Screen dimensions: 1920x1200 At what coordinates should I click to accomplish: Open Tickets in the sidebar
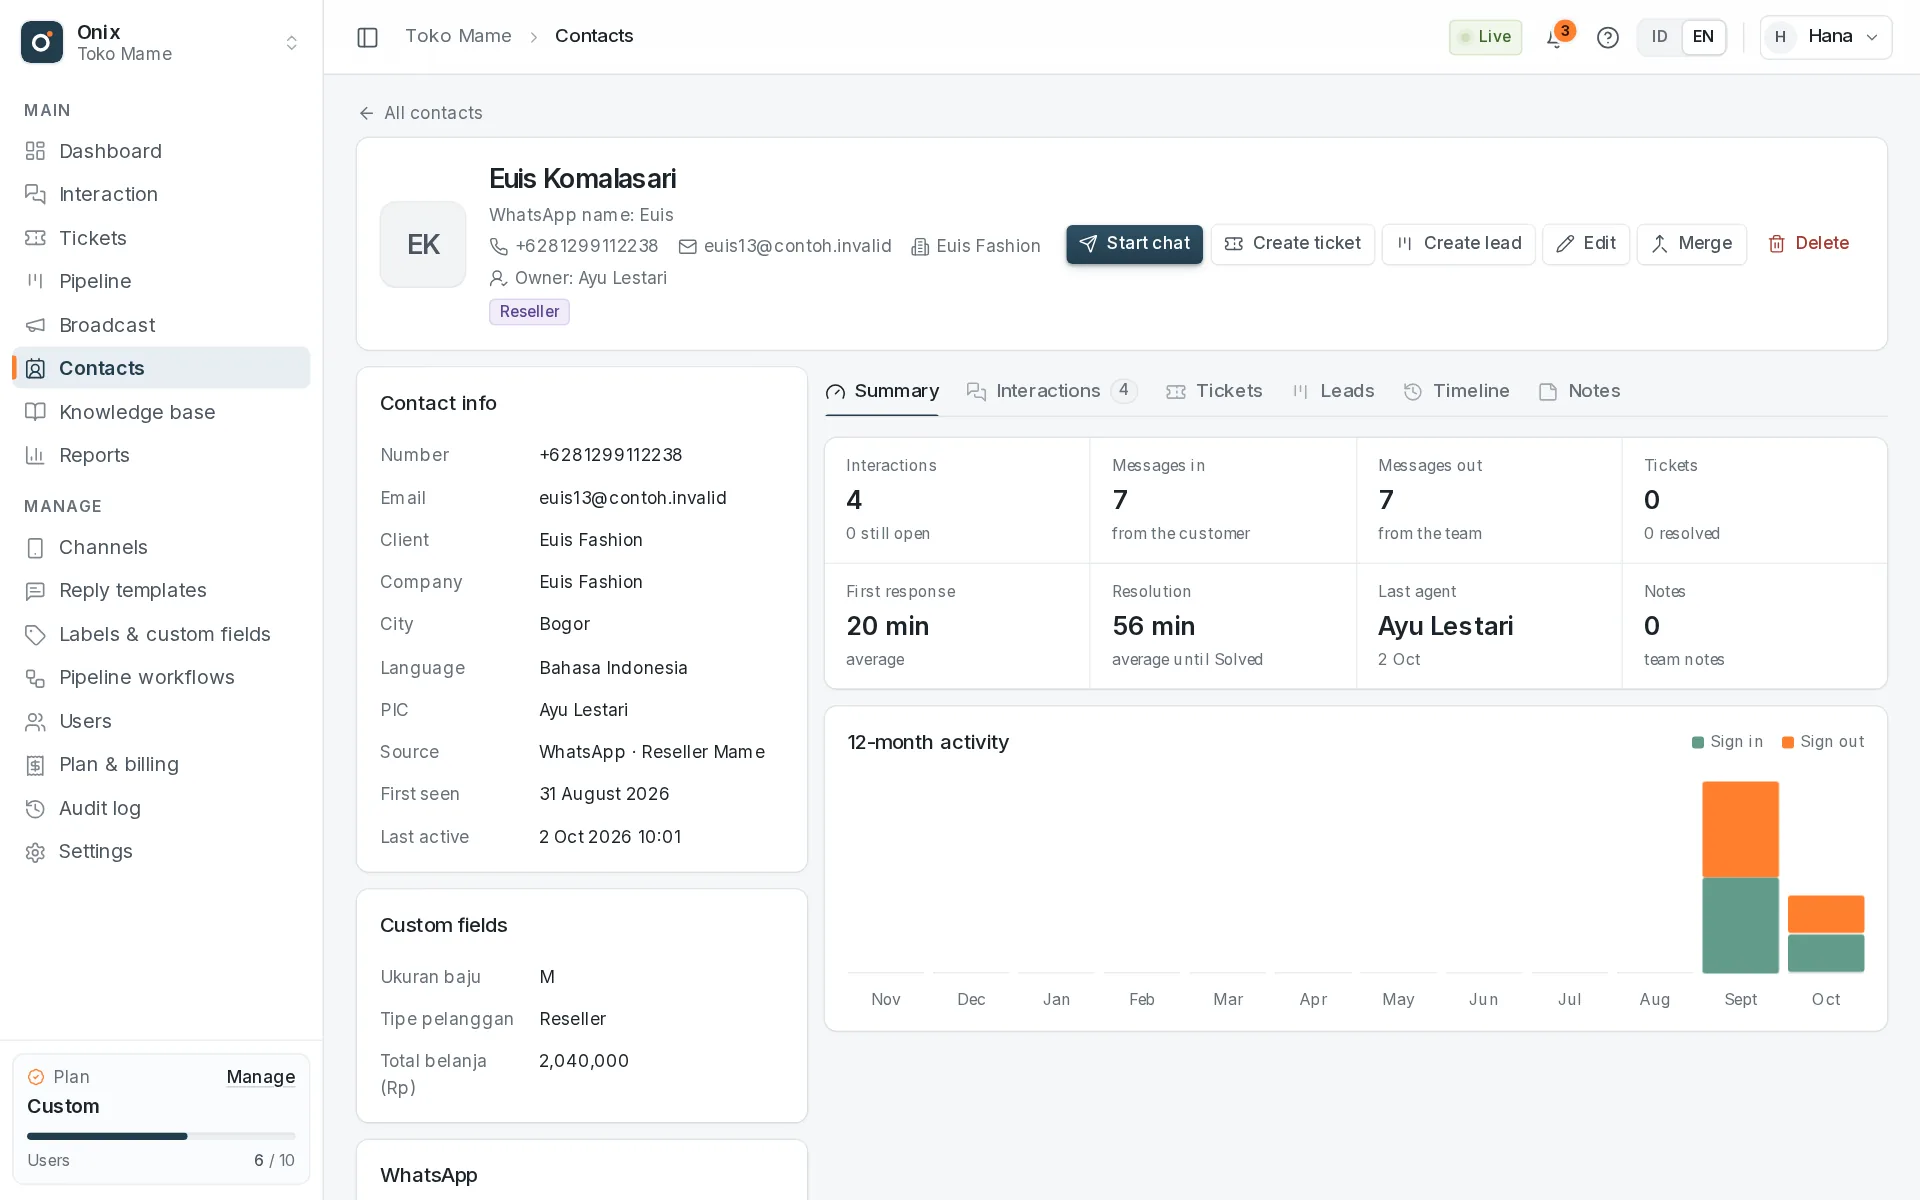tap(161, 238)
